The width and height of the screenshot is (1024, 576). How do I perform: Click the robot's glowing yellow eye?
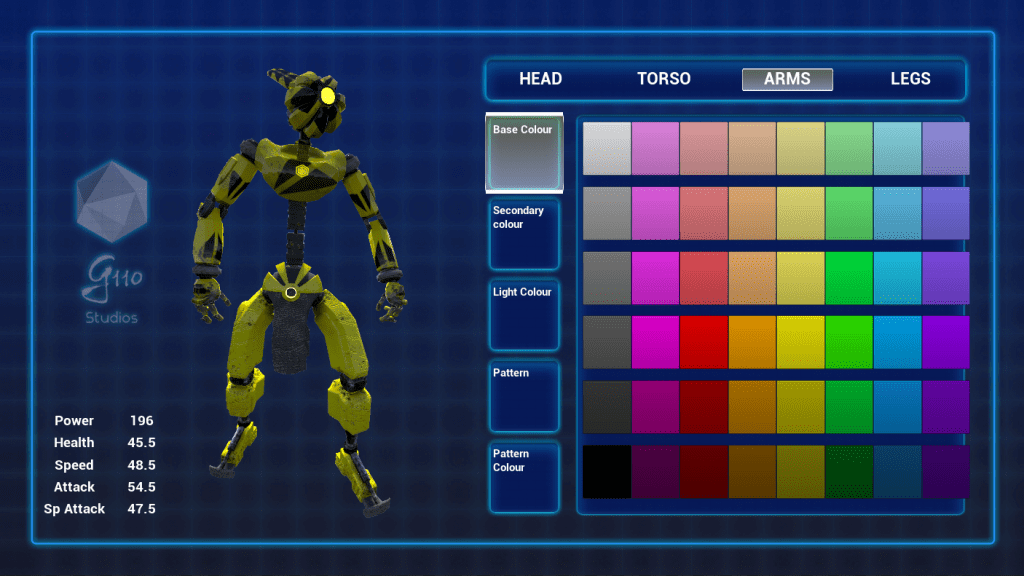click(327, 95)
